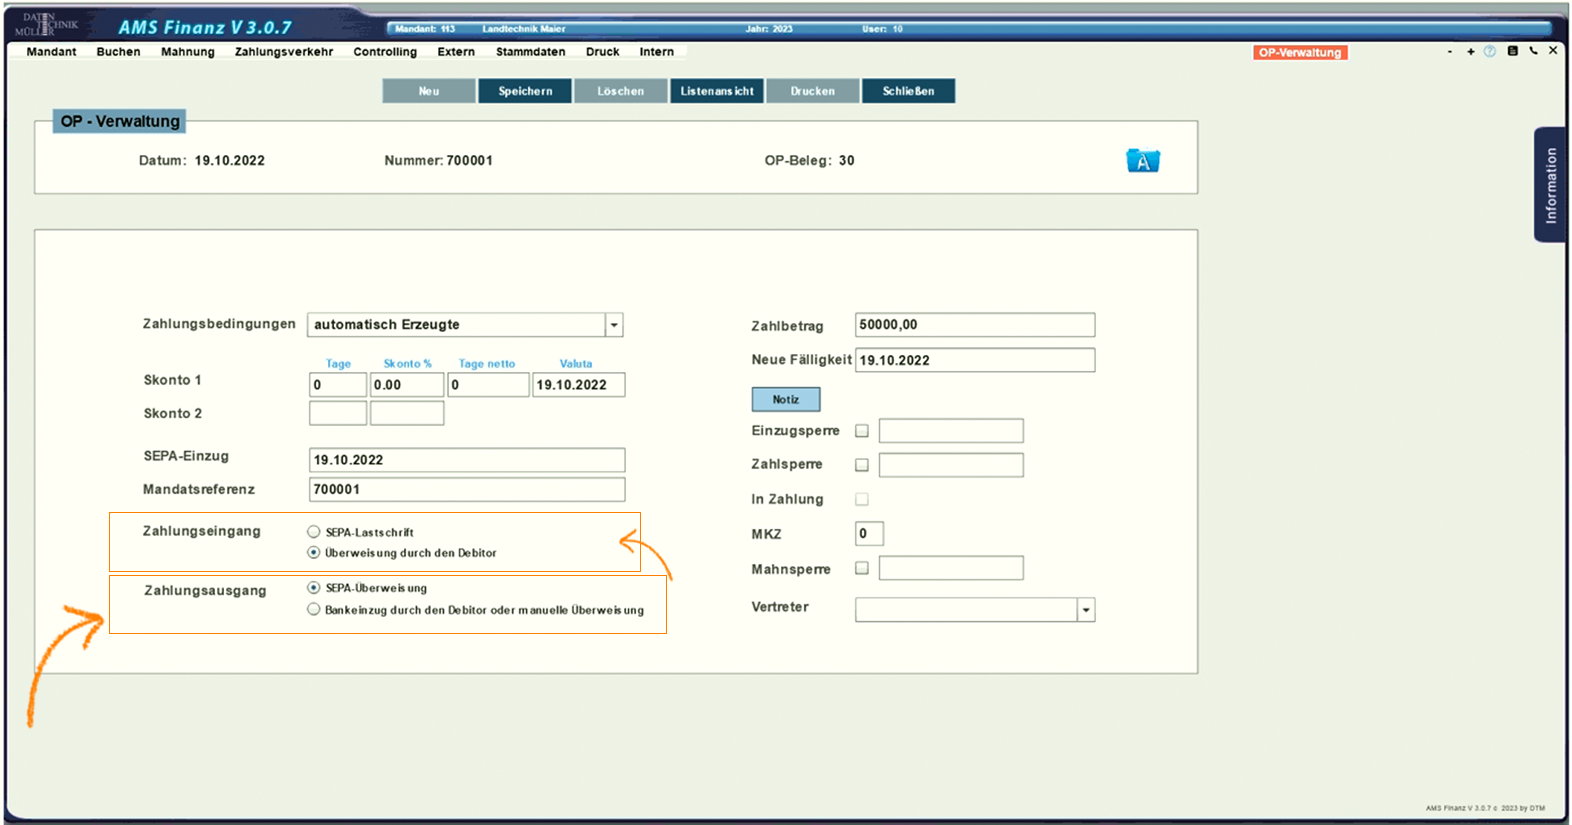The height and width of the screenshot is (825, 1572).
Task: Select SEPA-Lastschrift radio button
Action: (314, 532)
